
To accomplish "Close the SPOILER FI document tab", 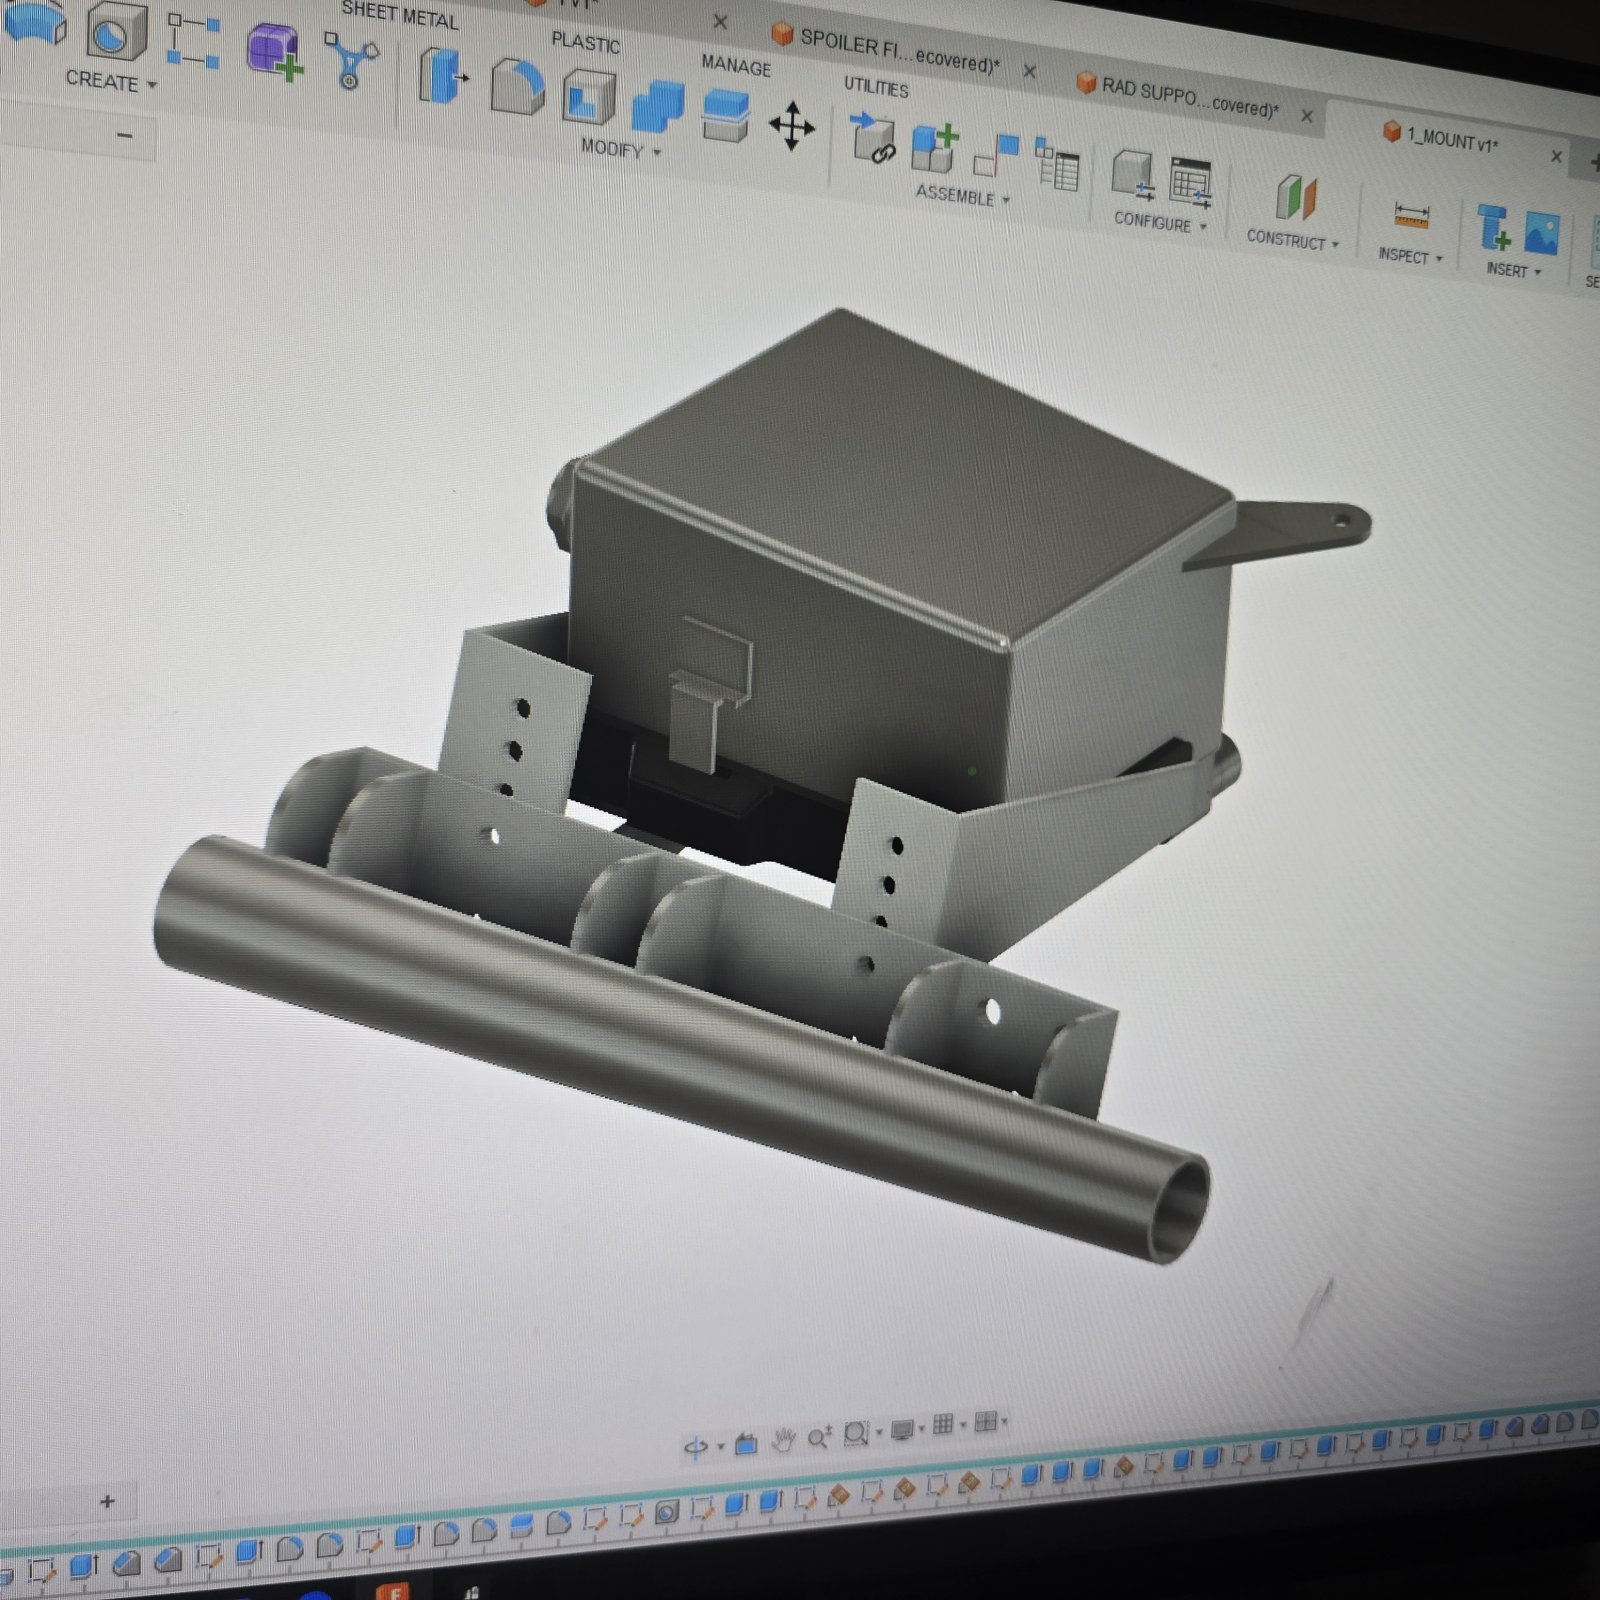I will coord(1029,71).
